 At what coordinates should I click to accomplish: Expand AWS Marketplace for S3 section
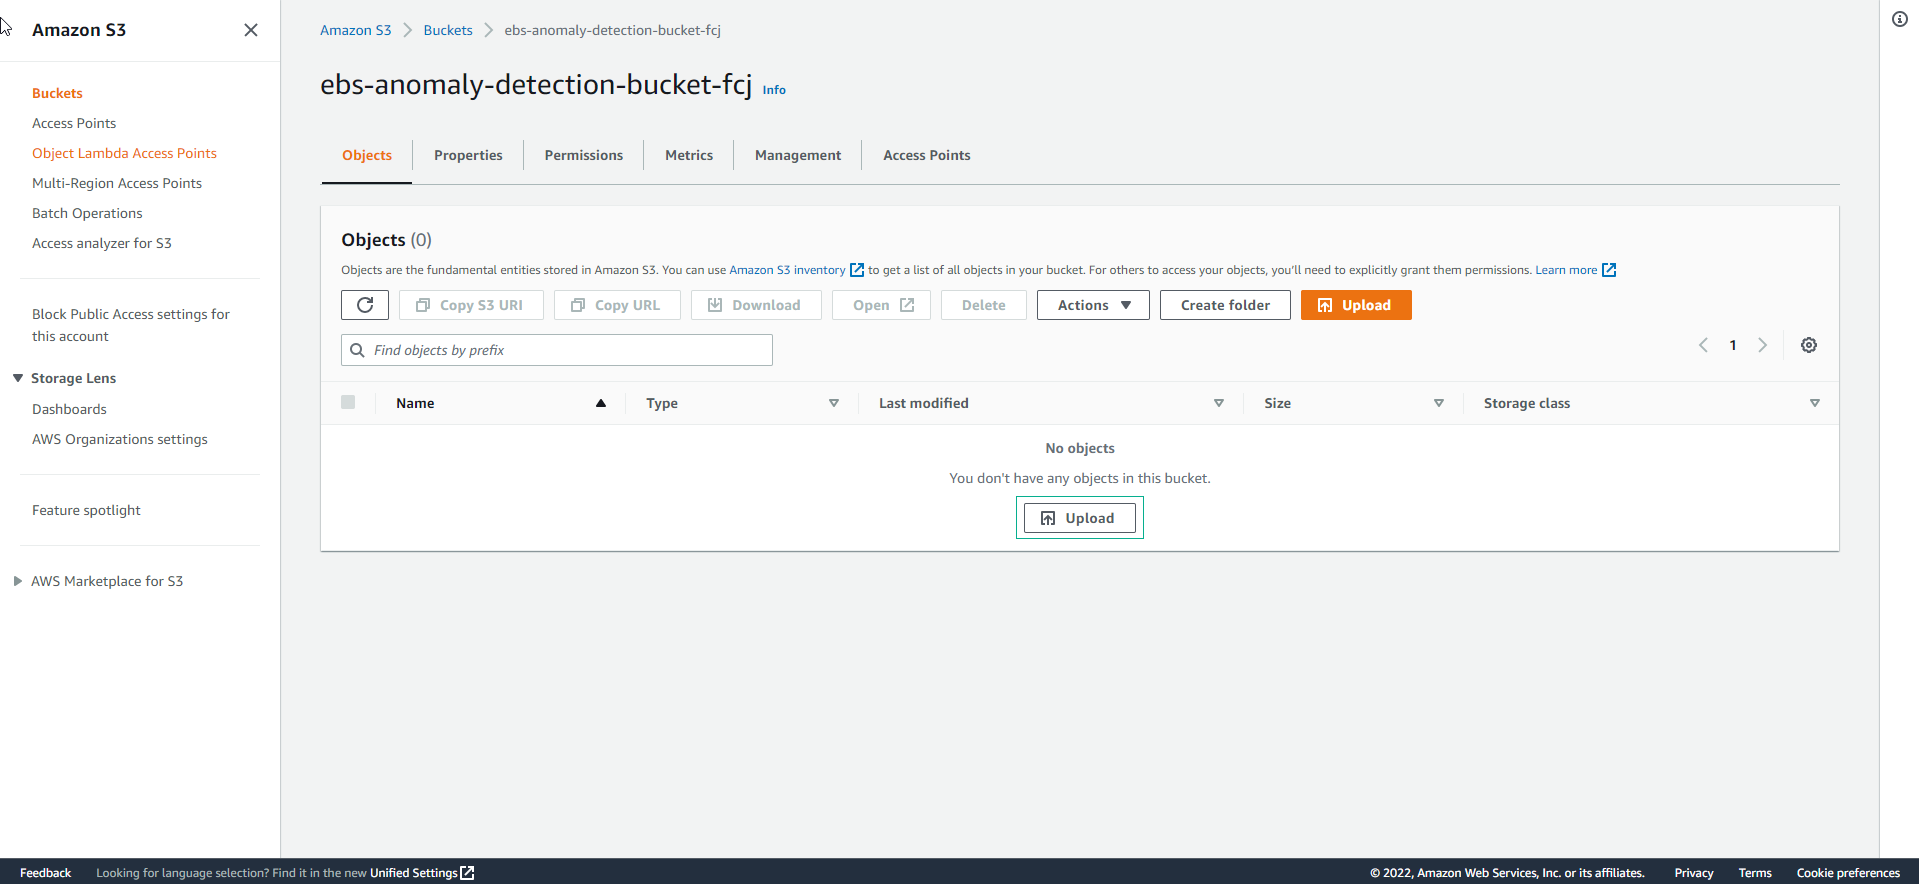tap(18, 581)
